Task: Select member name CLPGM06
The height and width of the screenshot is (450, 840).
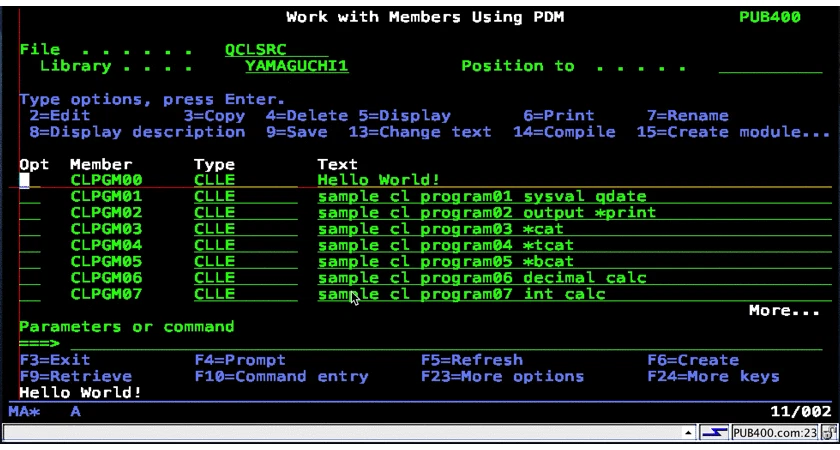Action: pos(106,278)
